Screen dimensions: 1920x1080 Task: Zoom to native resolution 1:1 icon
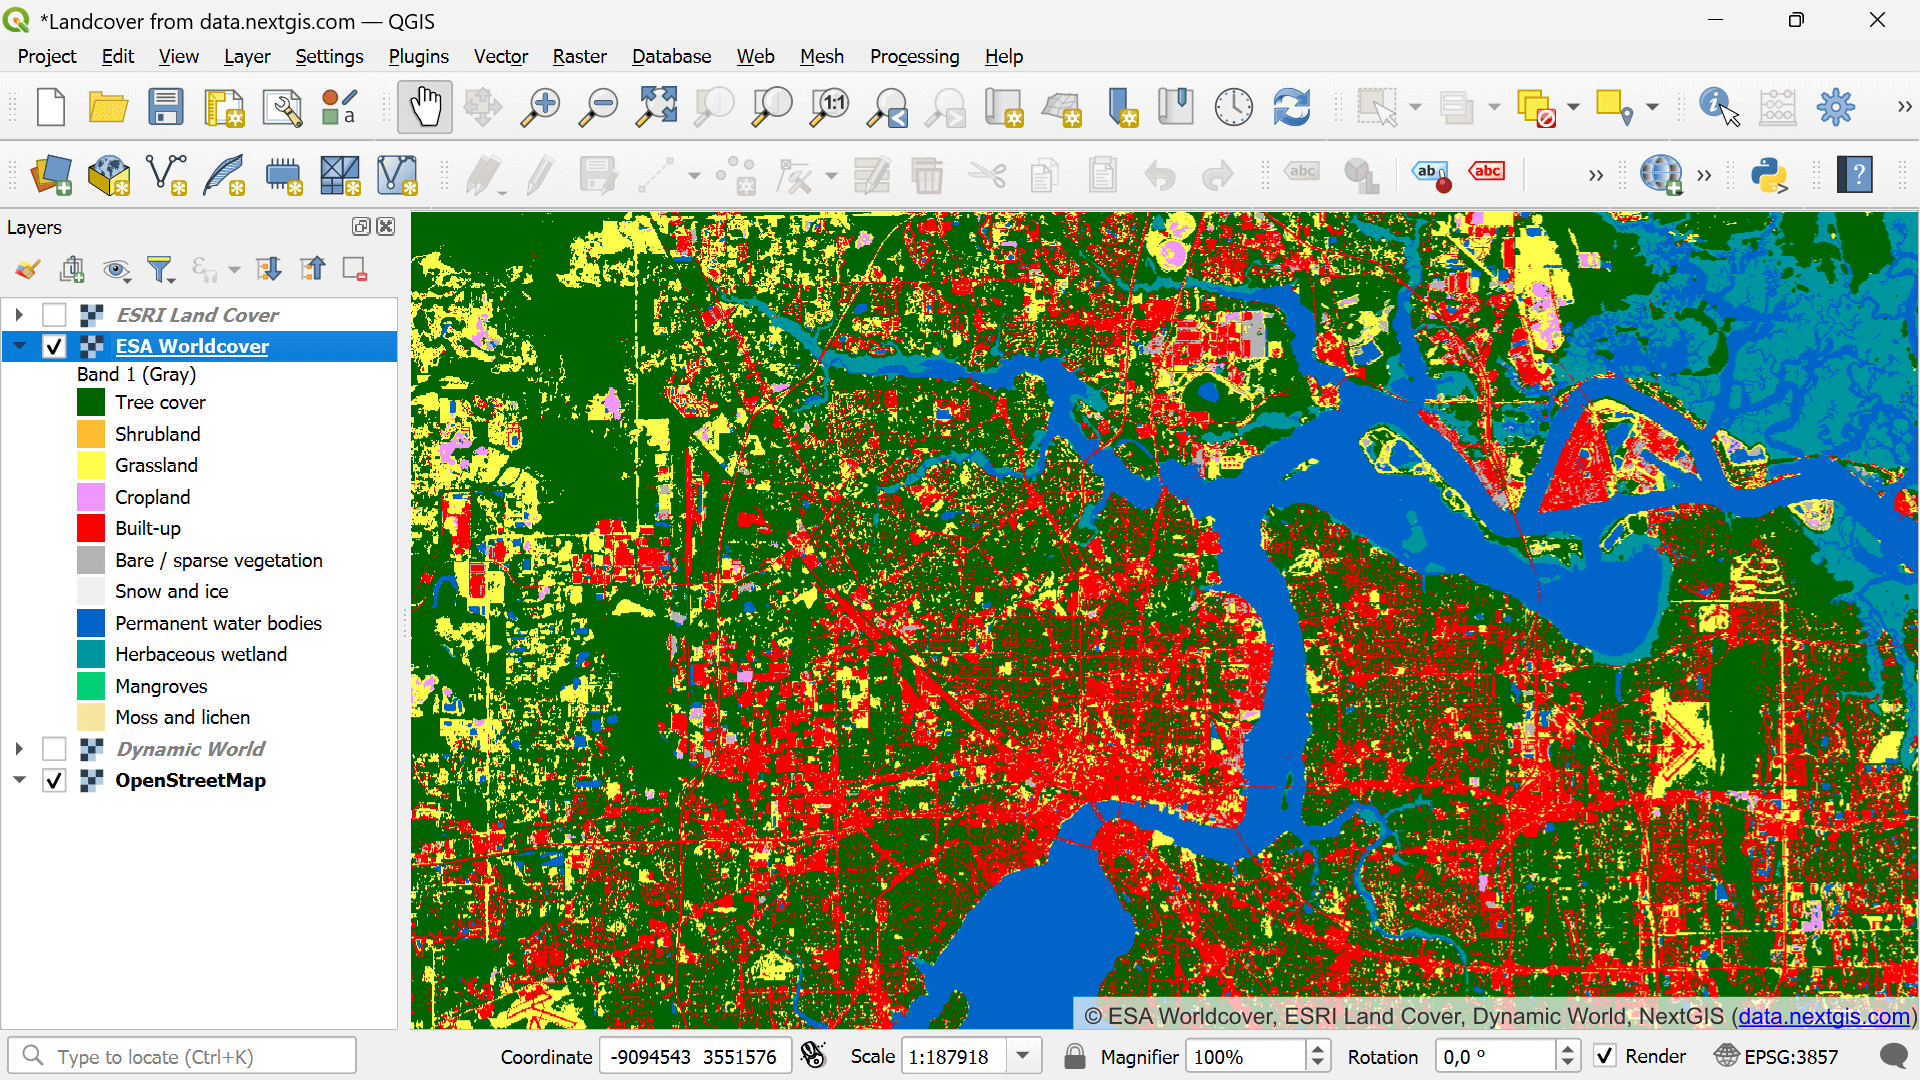coord(831,107)
